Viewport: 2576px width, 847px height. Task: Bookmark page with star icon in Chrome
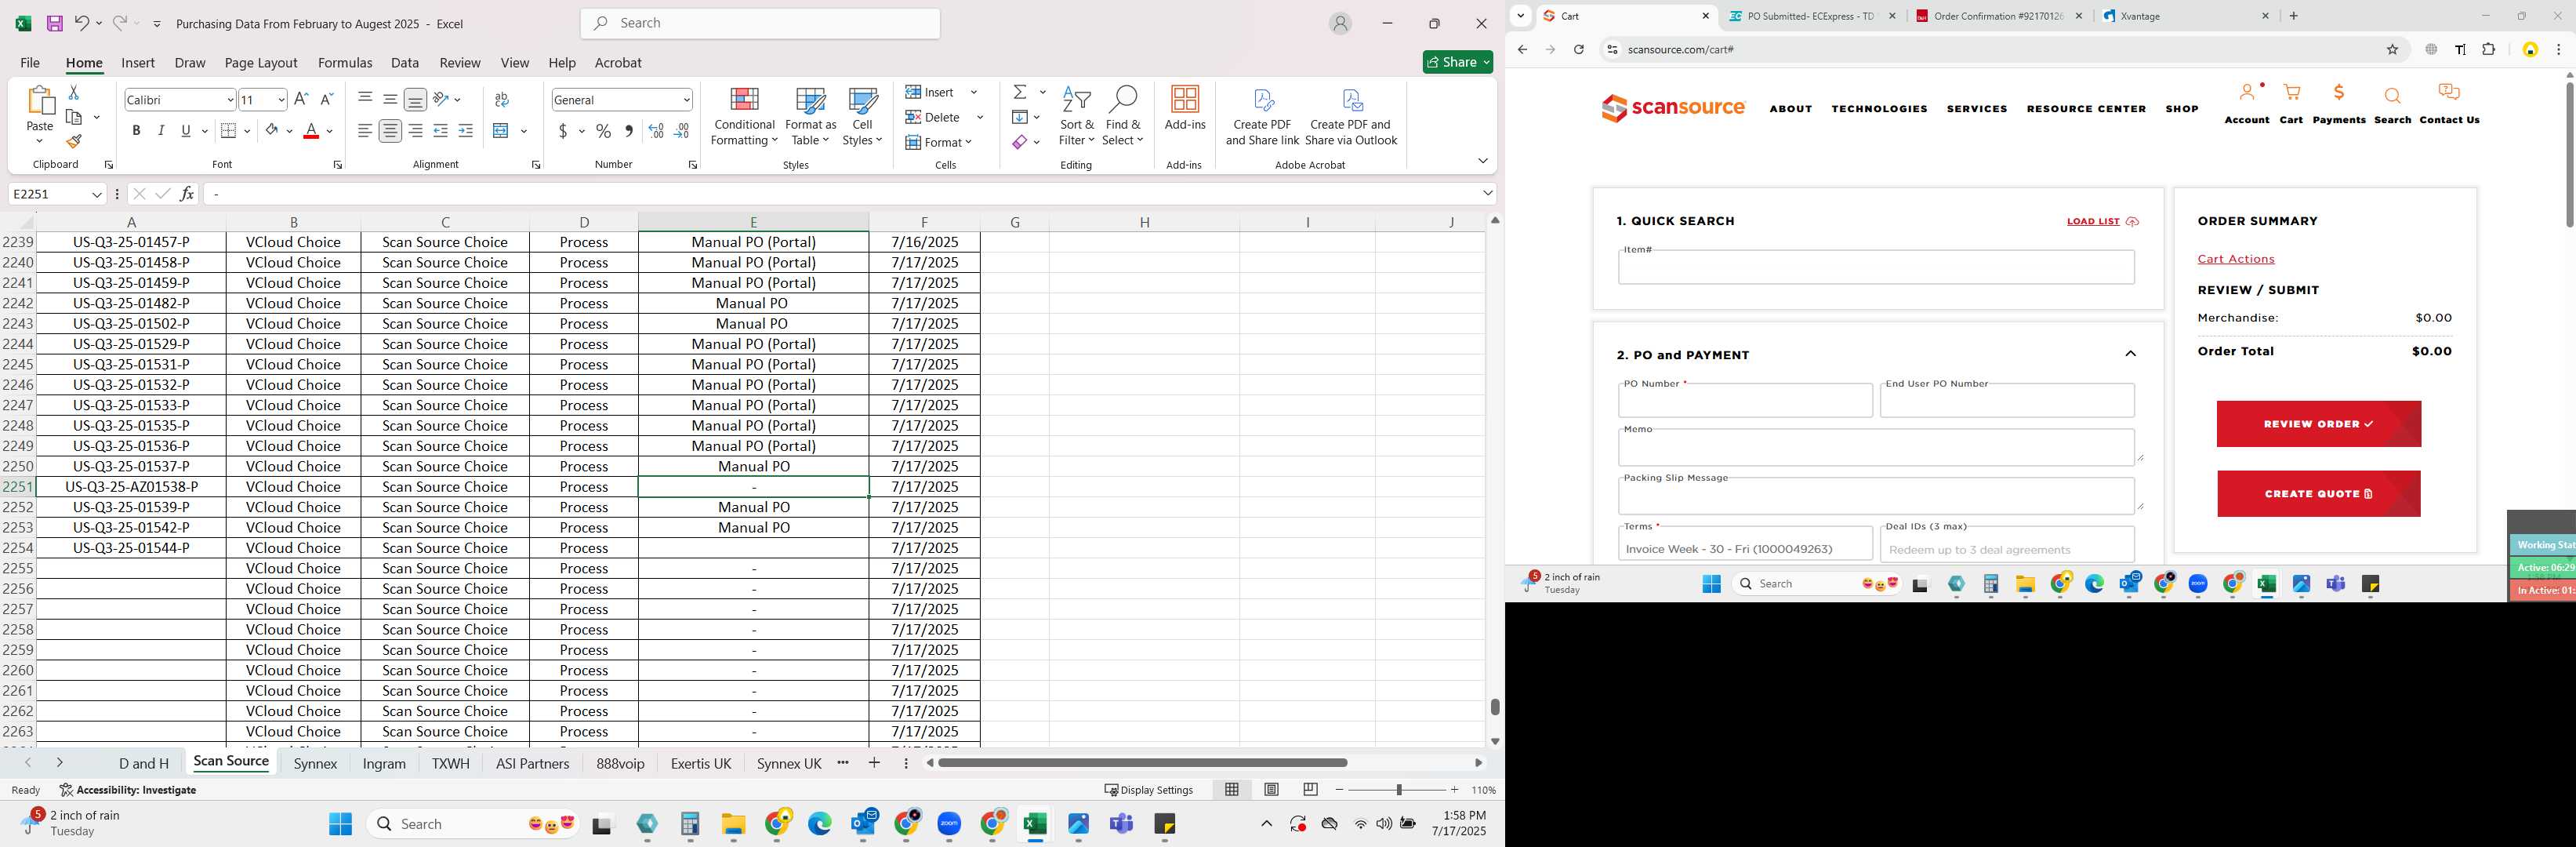(x=2393, y=49)
